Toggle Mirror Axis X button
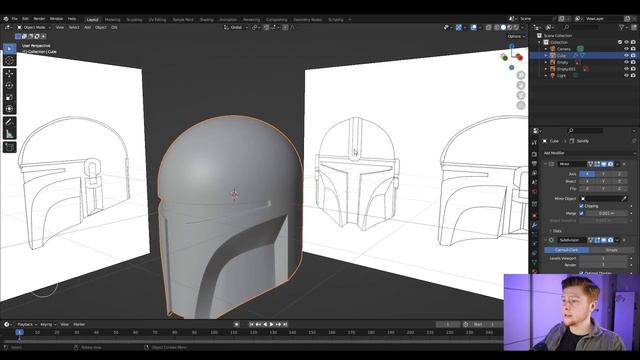640x360 pixels. point(587,174)
